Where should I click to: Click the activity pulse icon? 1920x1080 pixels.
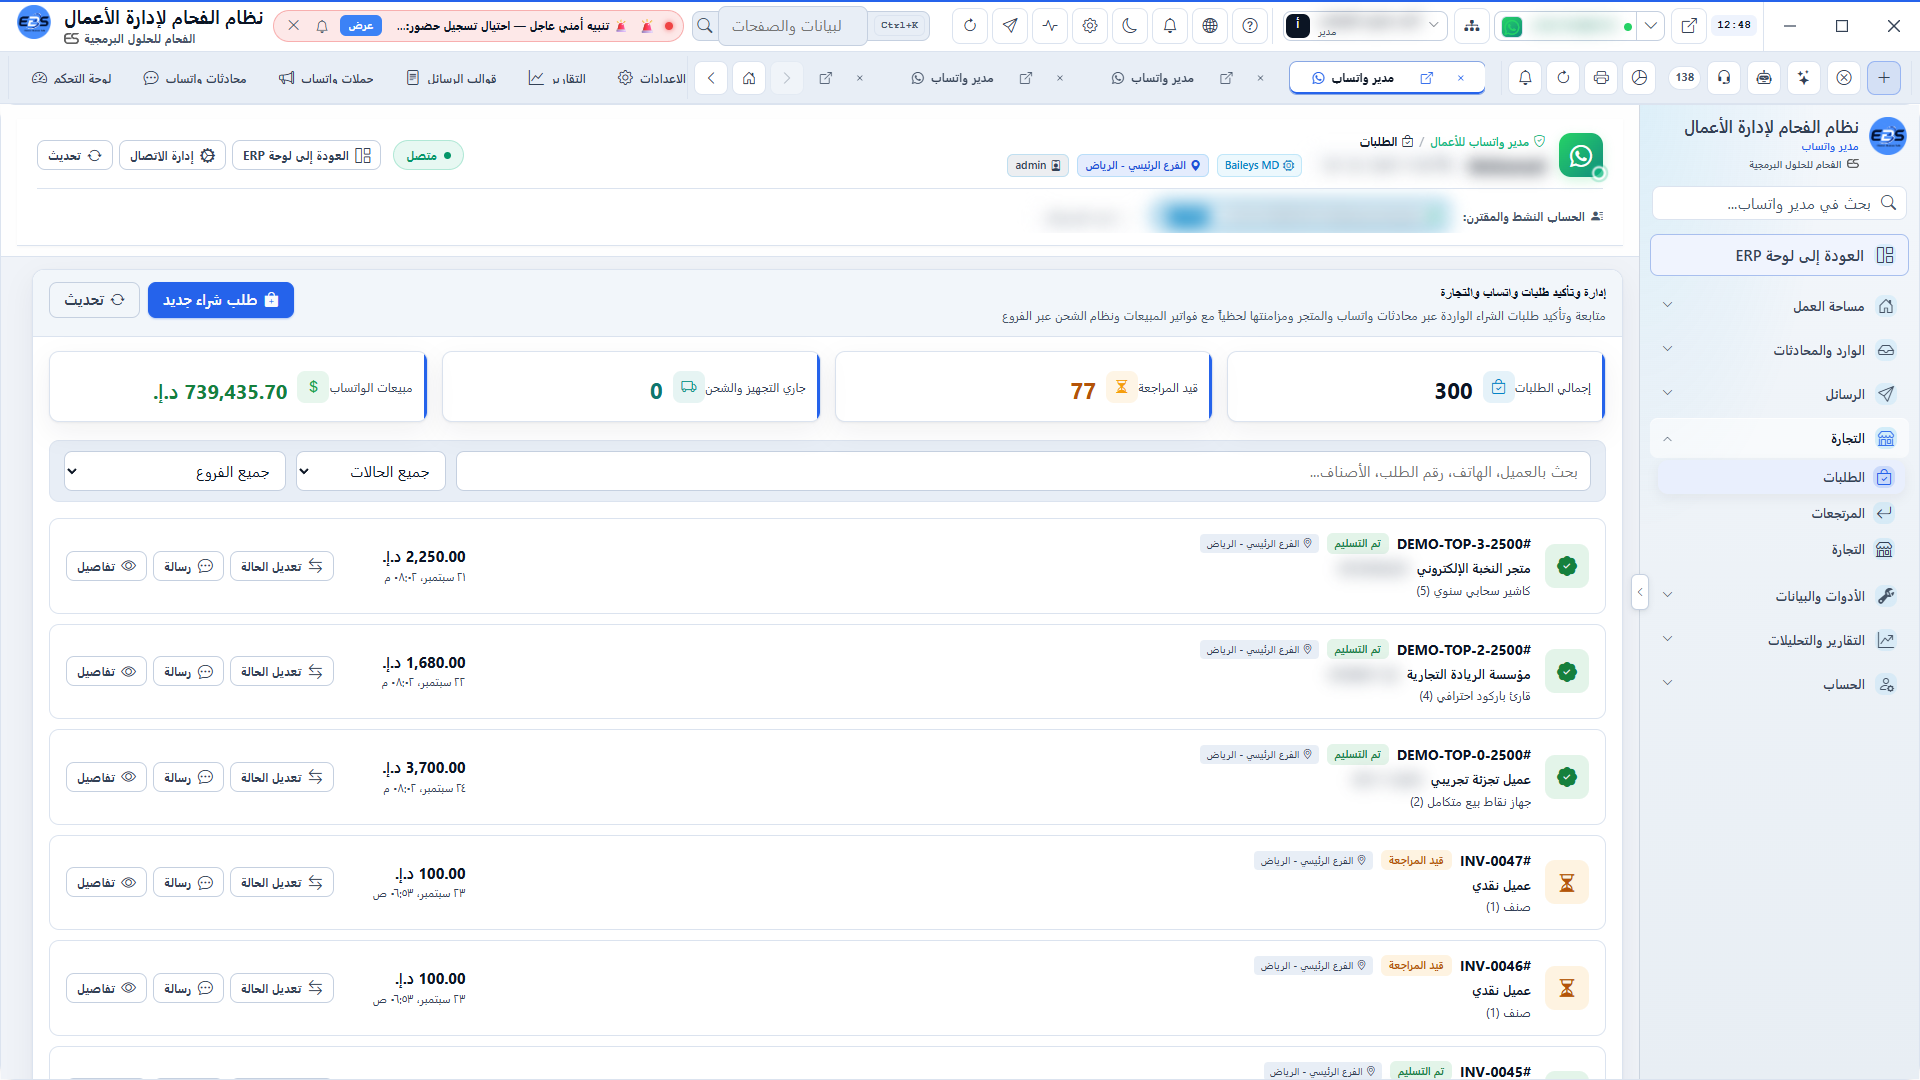coord(1050,26)
